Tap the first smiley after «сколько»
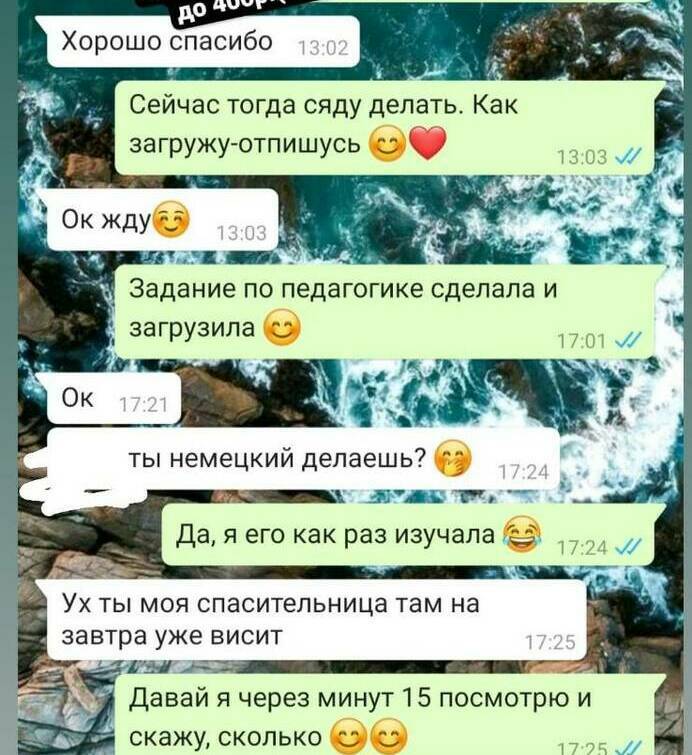The width and height of the screenshot is (692, 755). click(349, 736)
